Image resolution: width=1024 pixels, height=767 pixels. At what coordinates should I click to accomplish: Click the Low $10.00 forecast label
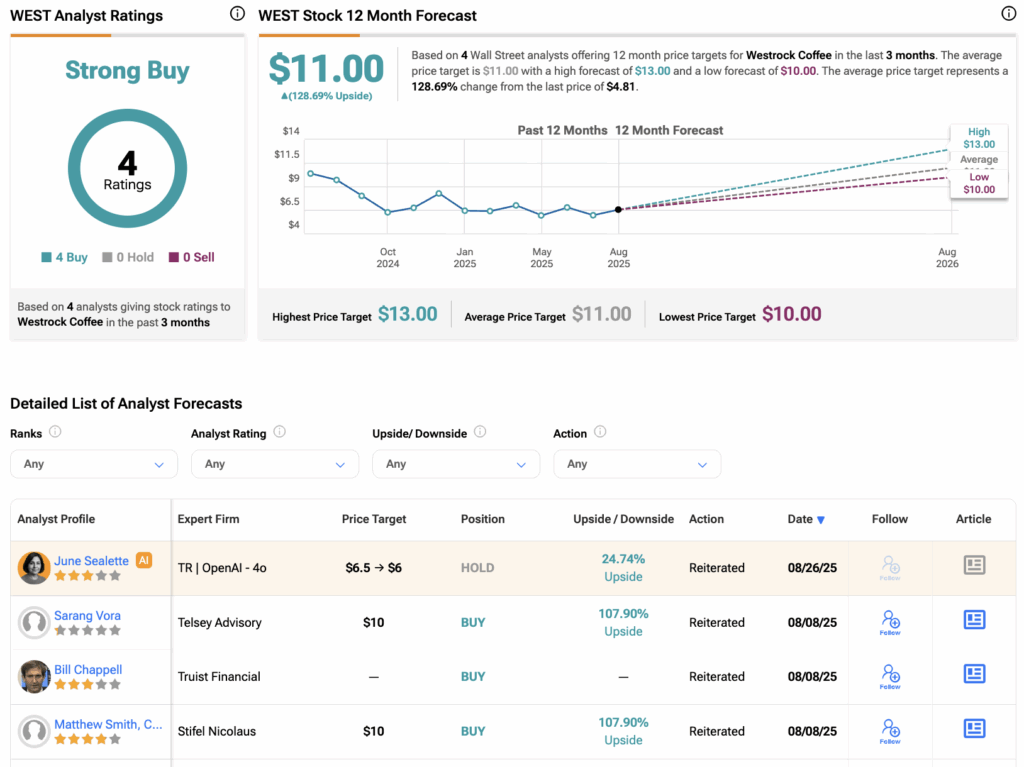979,184
